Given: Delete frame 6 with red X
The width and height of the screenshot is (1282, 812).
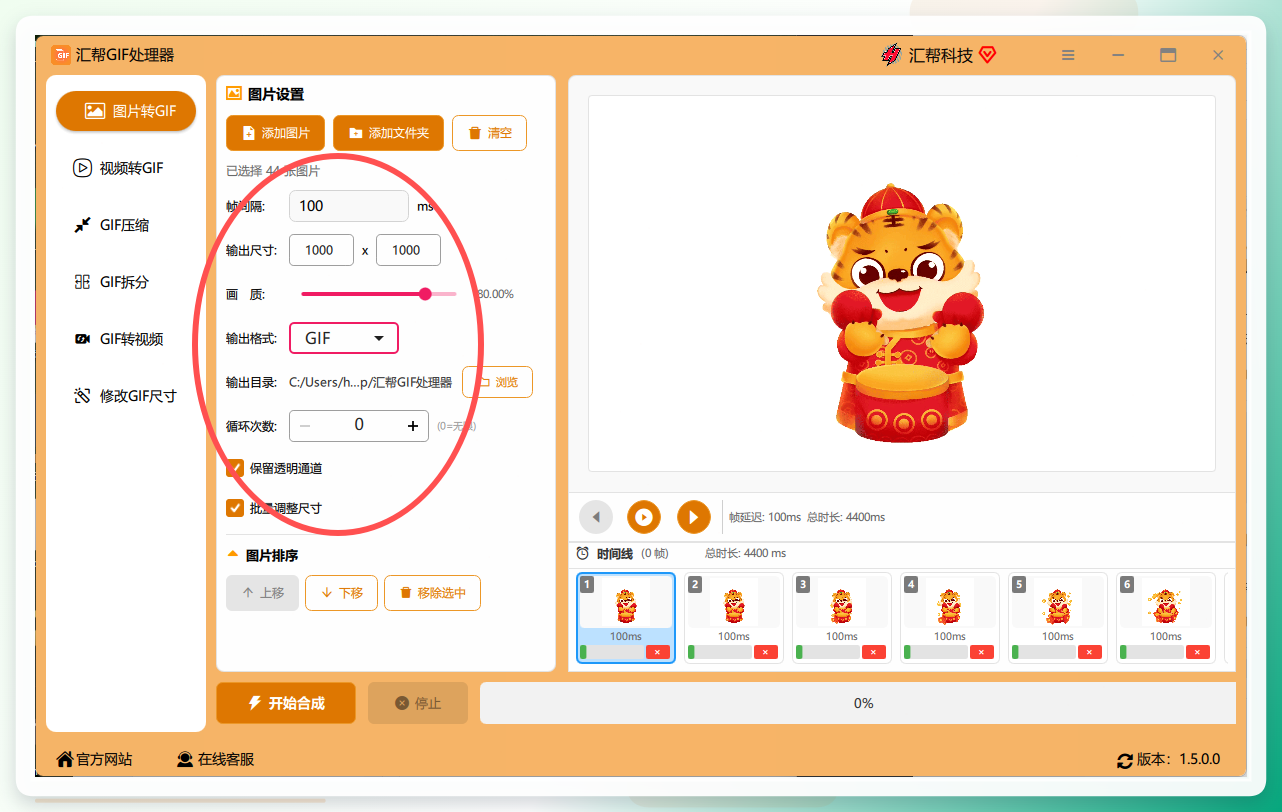Looking at the screenshot, I should pos(1198,652).
